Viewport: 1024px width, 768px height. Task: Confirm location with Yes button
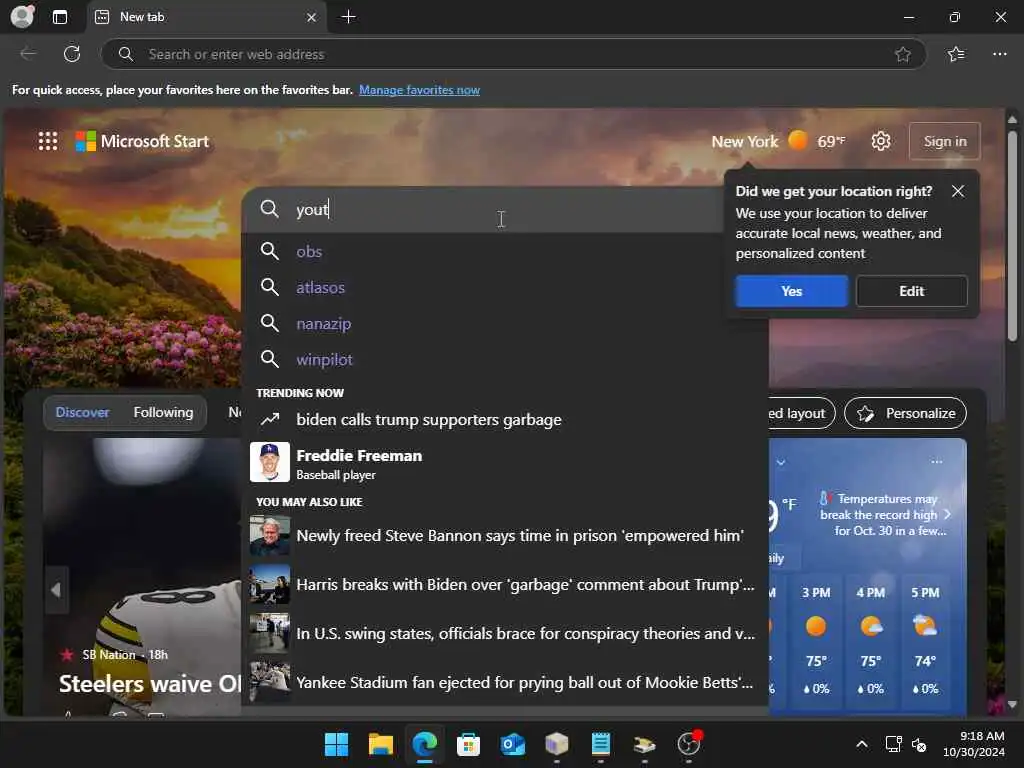click(792, 291)
